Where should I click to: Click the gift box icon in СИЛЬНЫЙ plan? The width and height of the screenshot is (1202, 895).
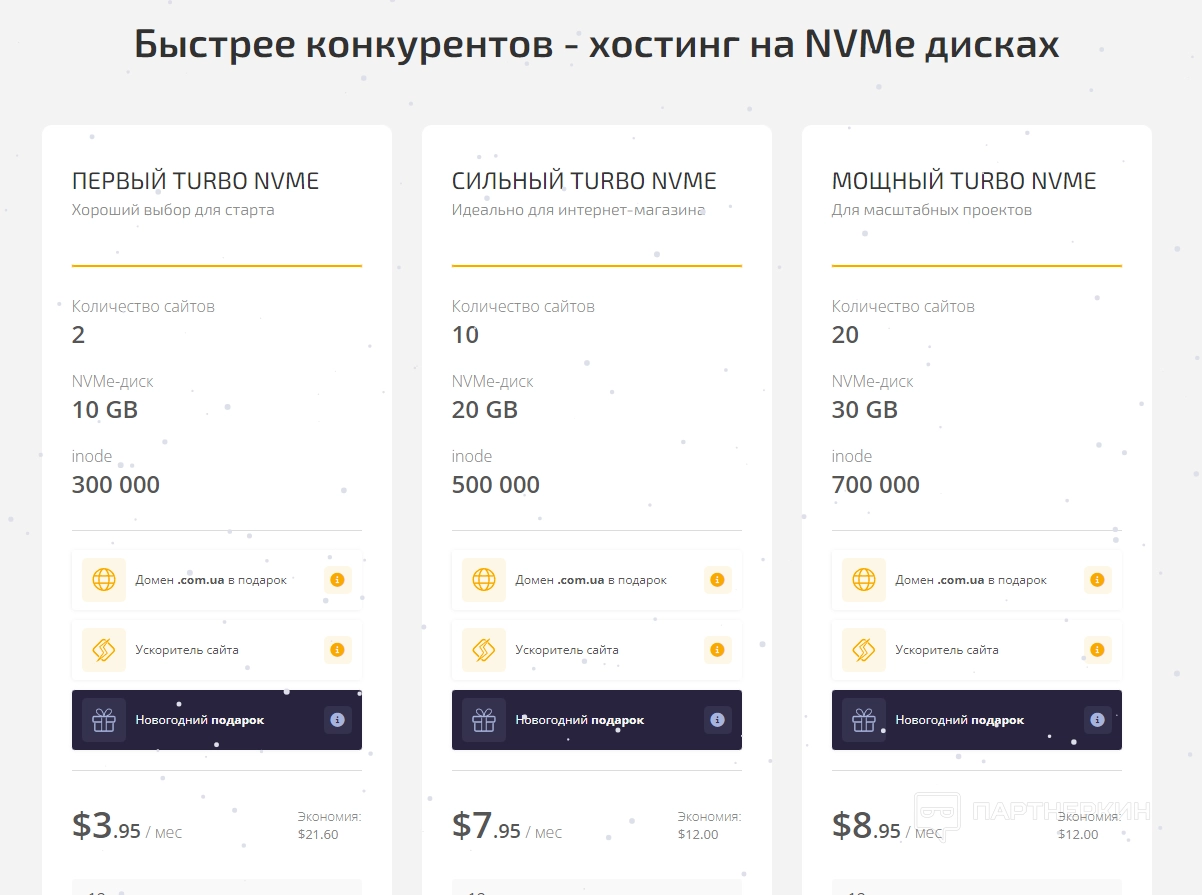484,720
